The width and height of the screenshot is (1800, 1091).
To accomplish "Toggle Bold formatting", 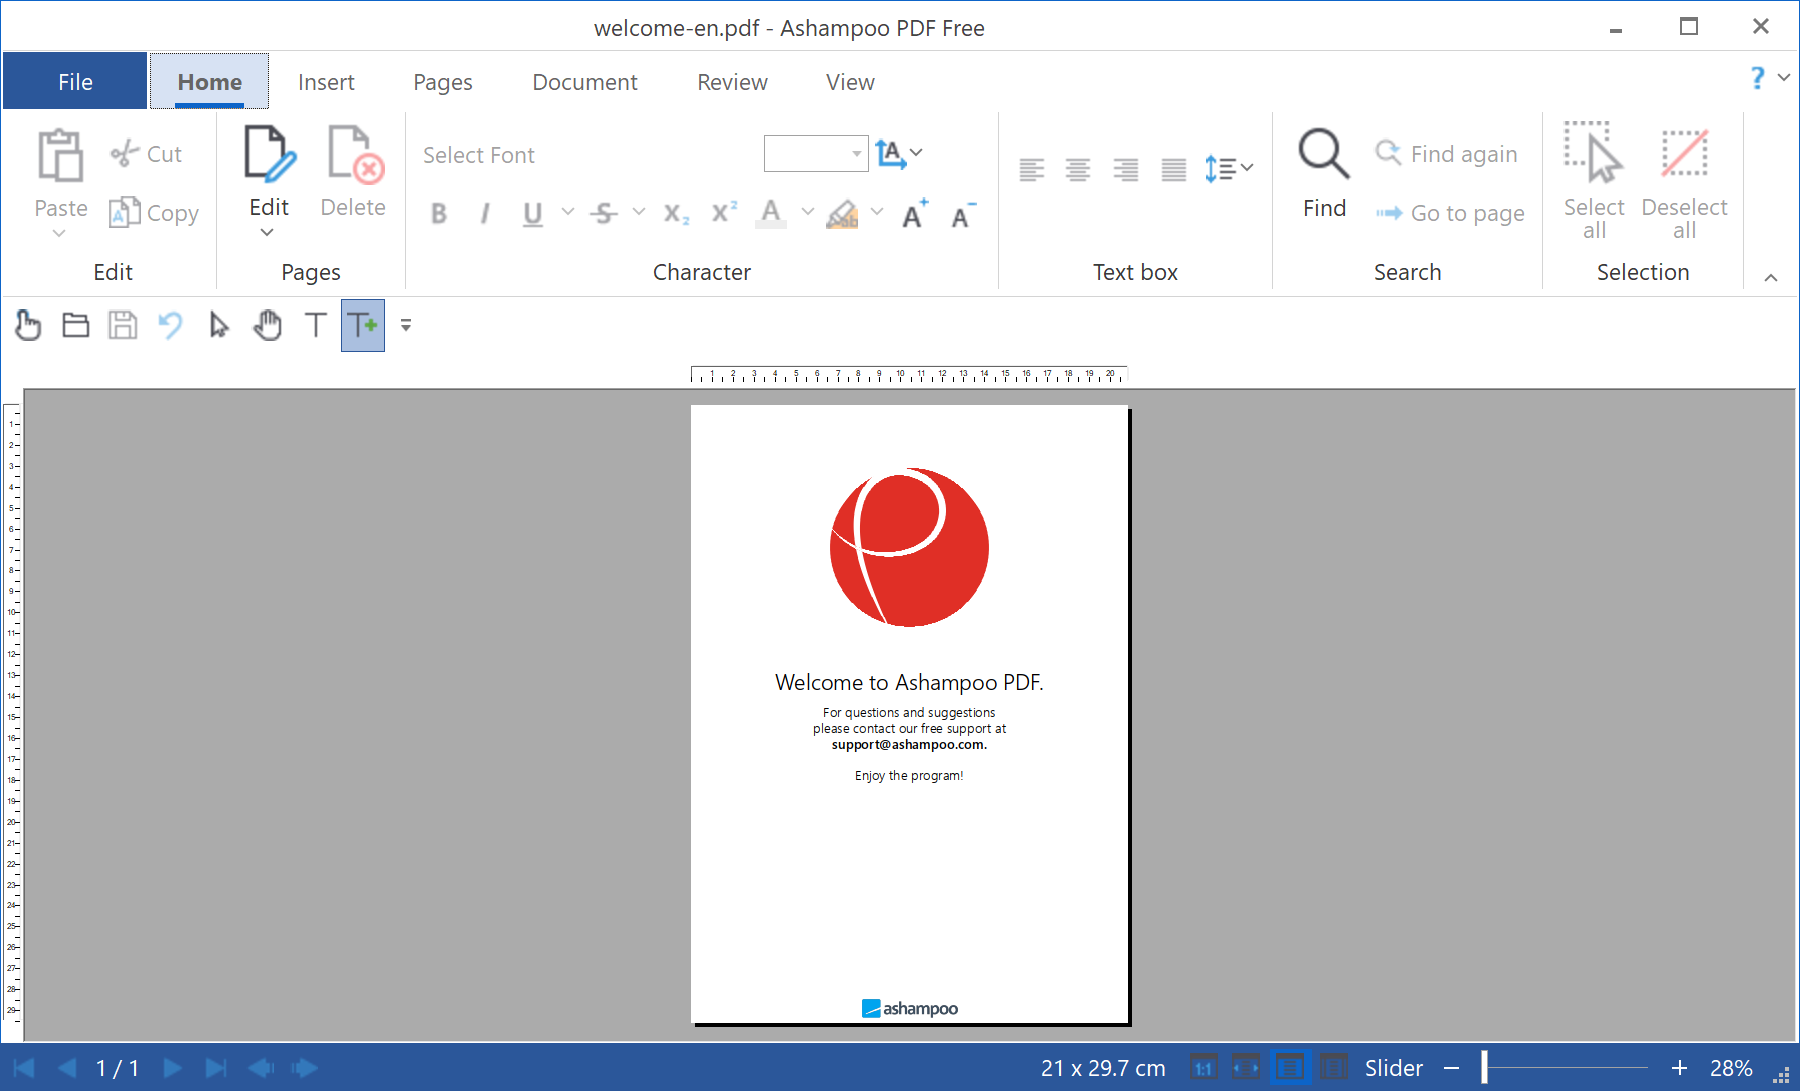I will pyautogui.click(x=438, y=213).
